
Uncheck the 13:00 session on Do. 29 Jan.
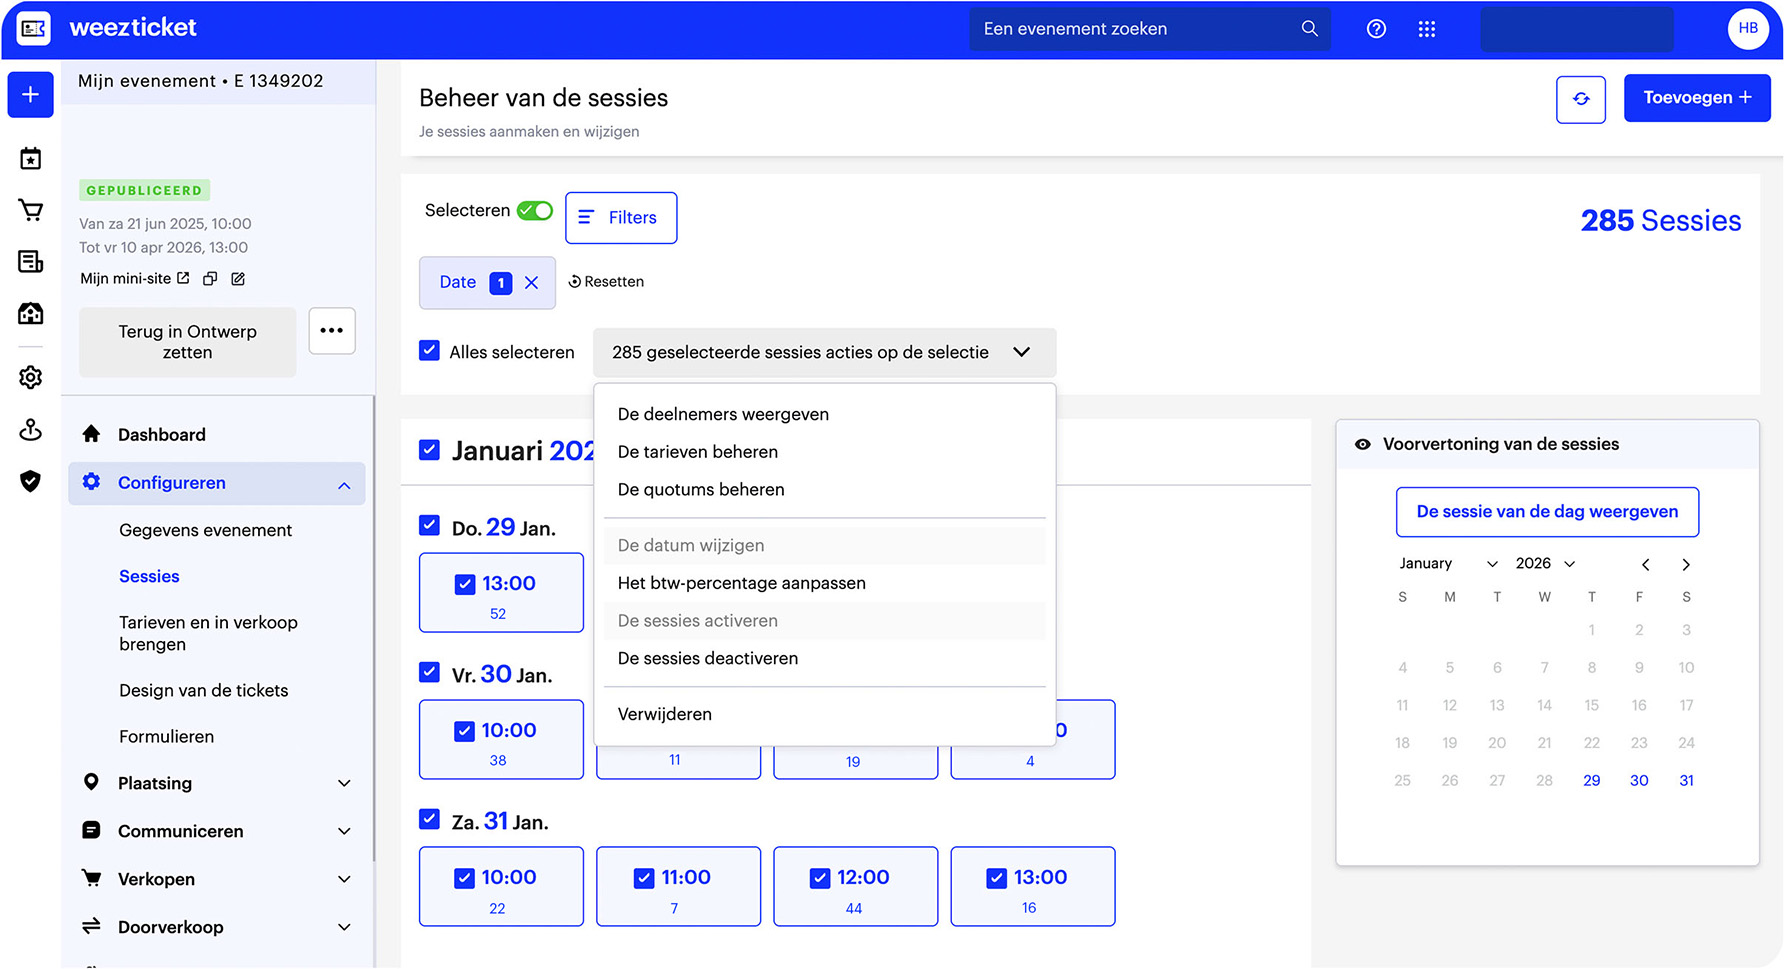tap(464, 583)
